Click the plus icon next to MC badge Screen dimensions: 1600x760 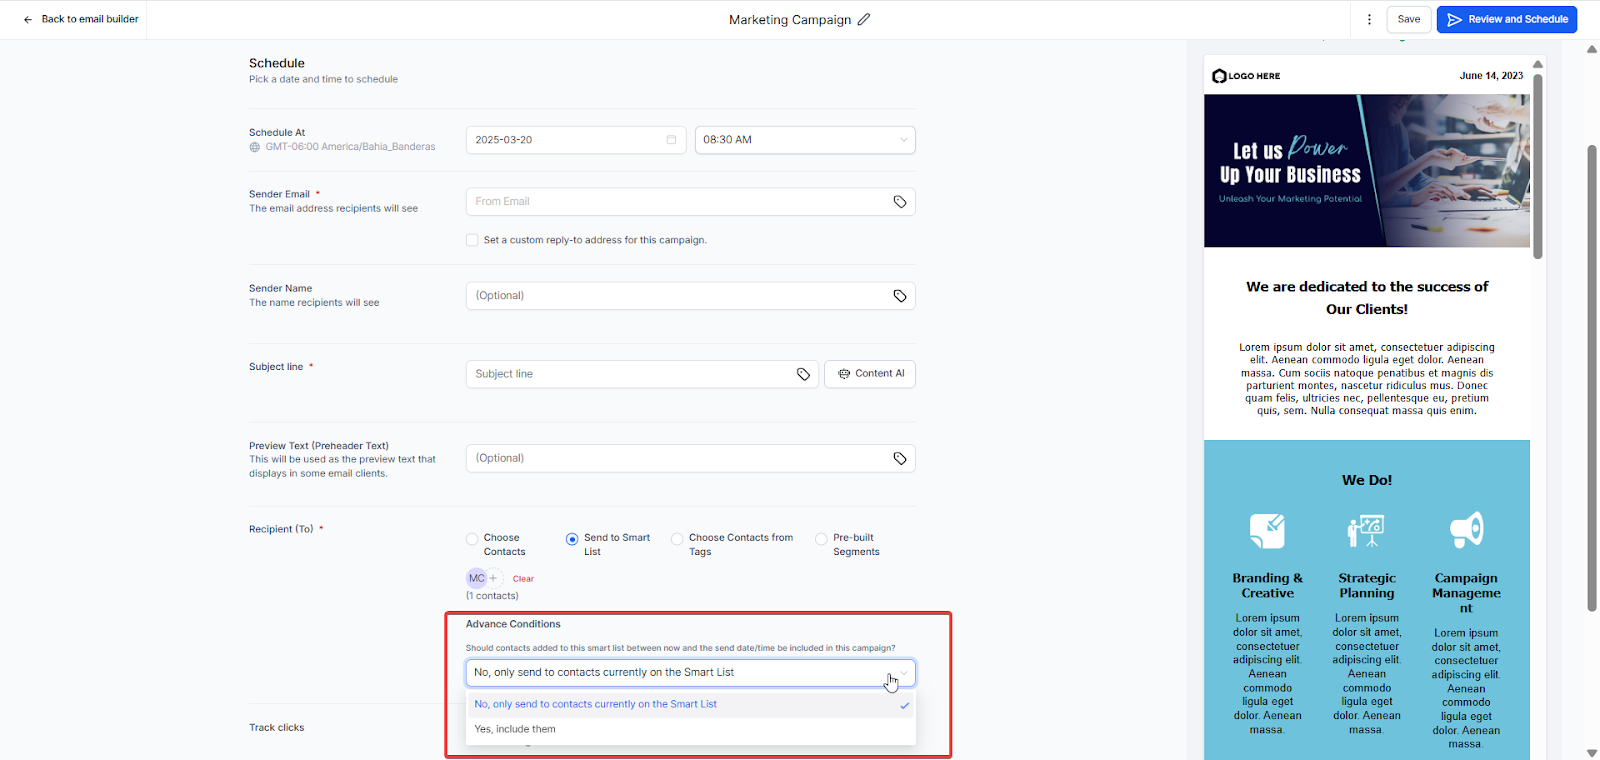click(493, 578)
